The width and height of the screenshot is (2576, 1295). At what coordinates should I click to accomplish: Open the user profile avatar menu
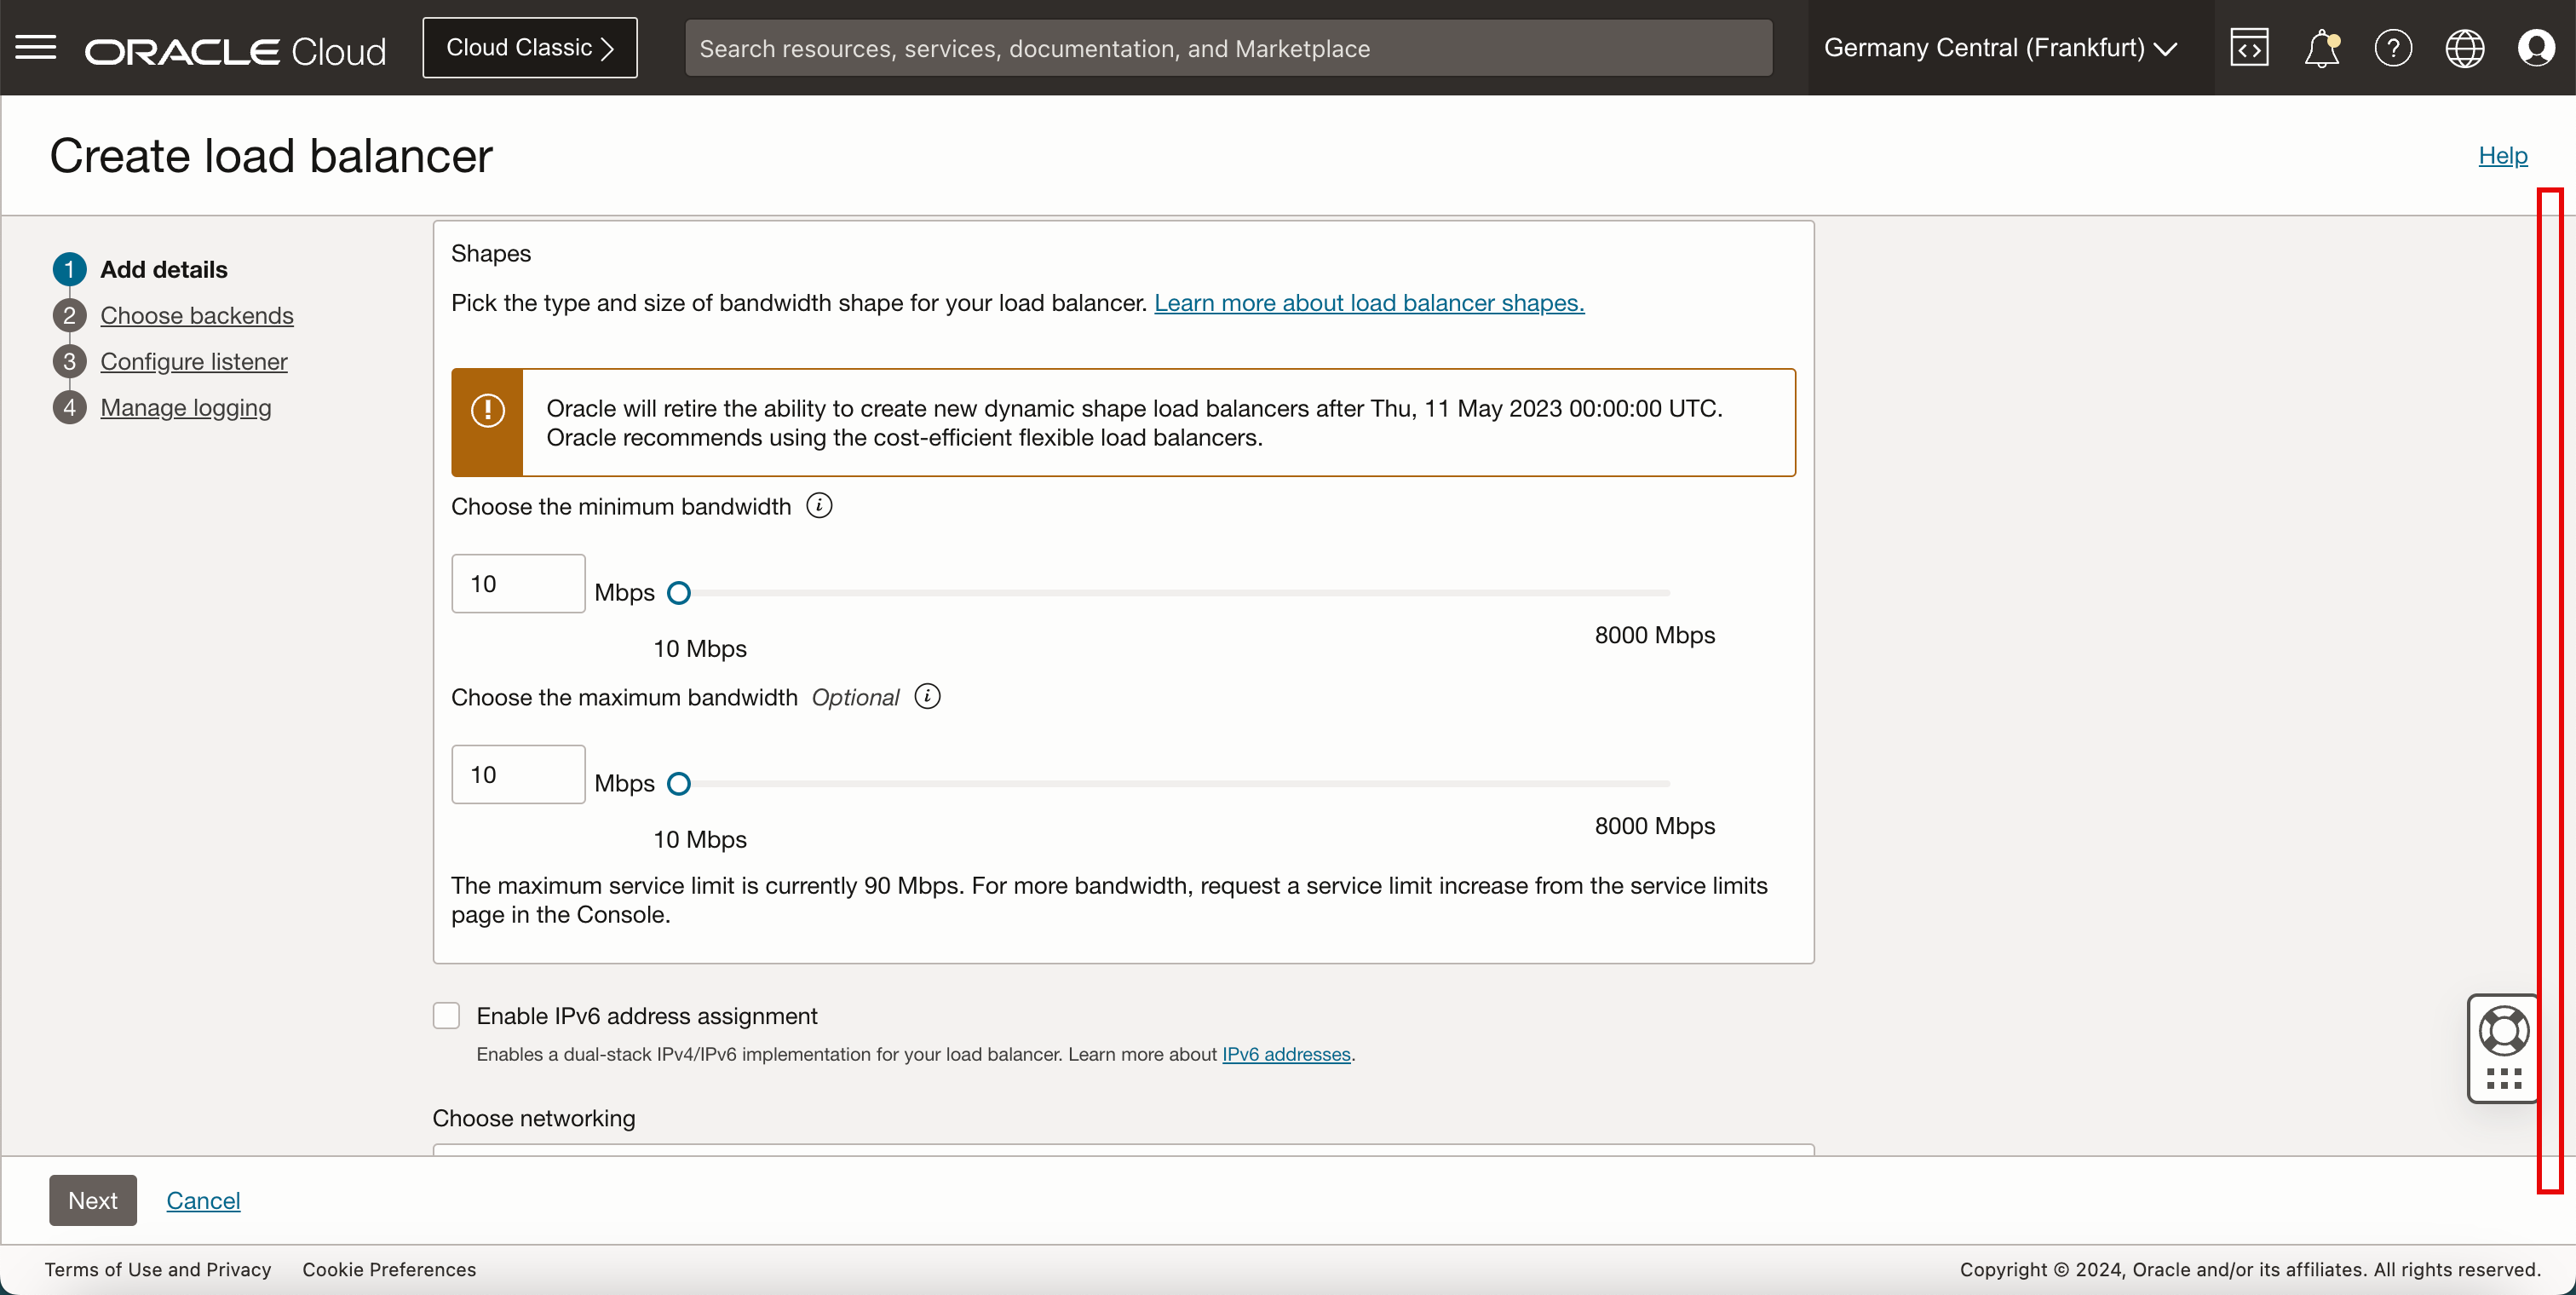[2536, 48]
